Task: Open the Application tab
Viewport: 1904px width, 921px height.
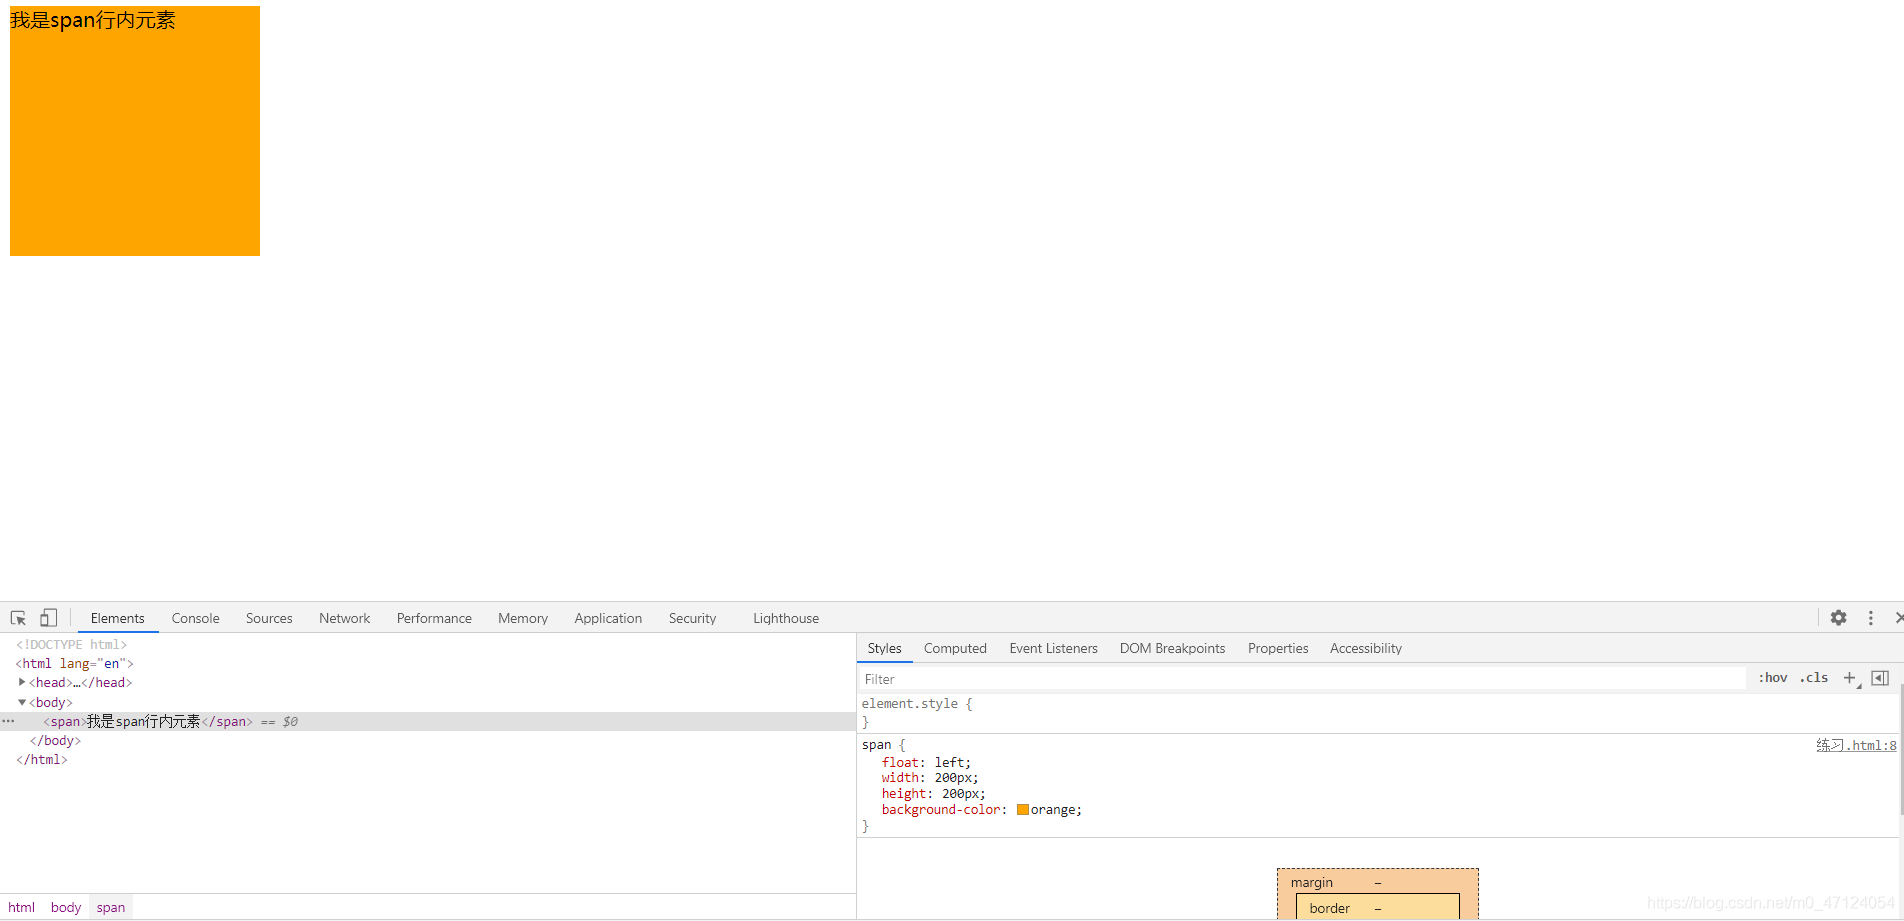Action: (608, 618)
